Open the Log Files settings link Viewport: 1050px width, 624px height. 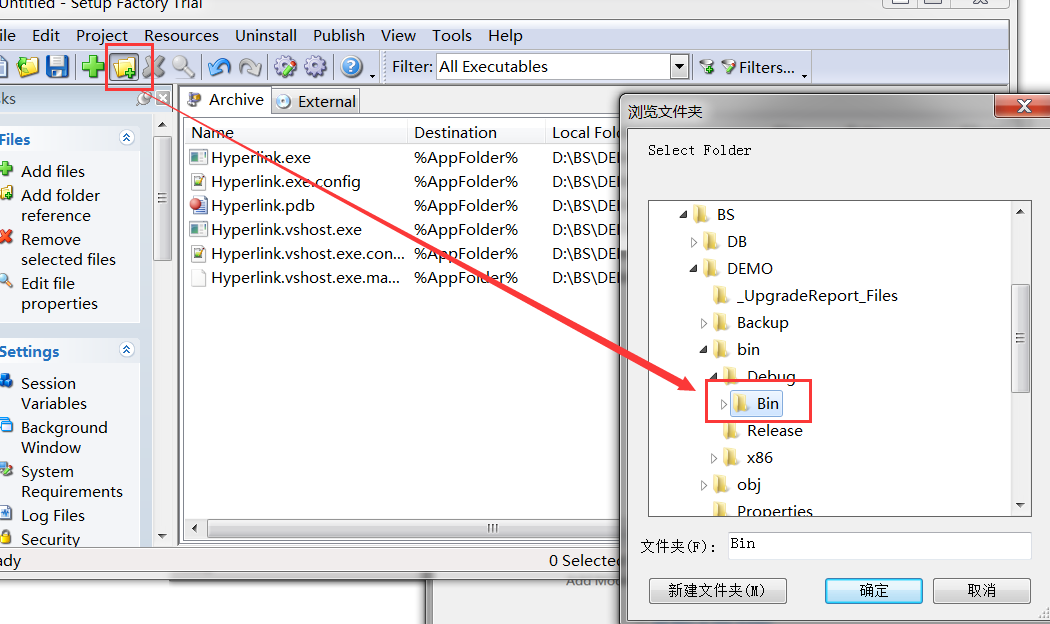click(x=53, y=516)
